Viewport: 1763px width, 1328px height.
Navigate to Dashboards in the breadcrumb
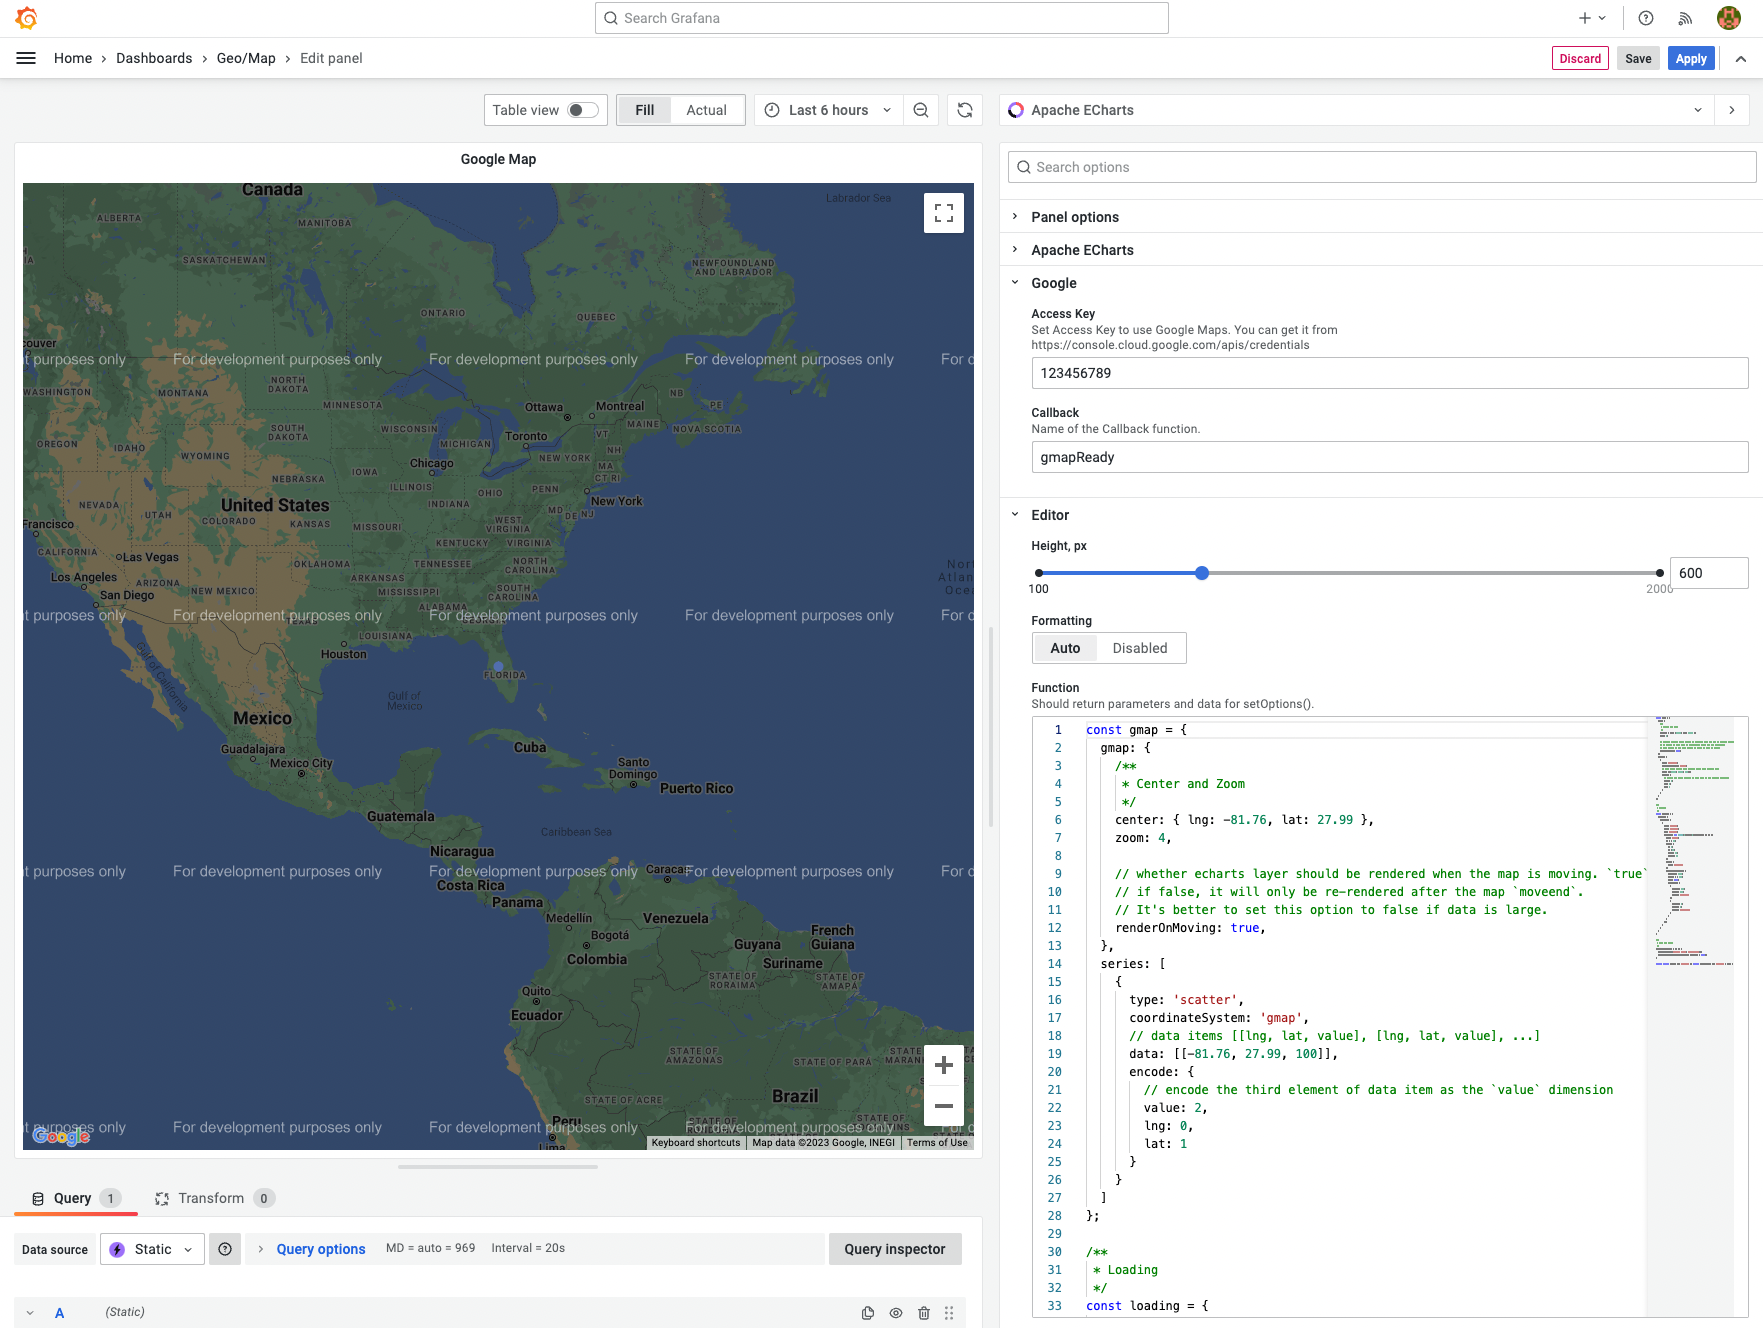click(x=154, y=58)
